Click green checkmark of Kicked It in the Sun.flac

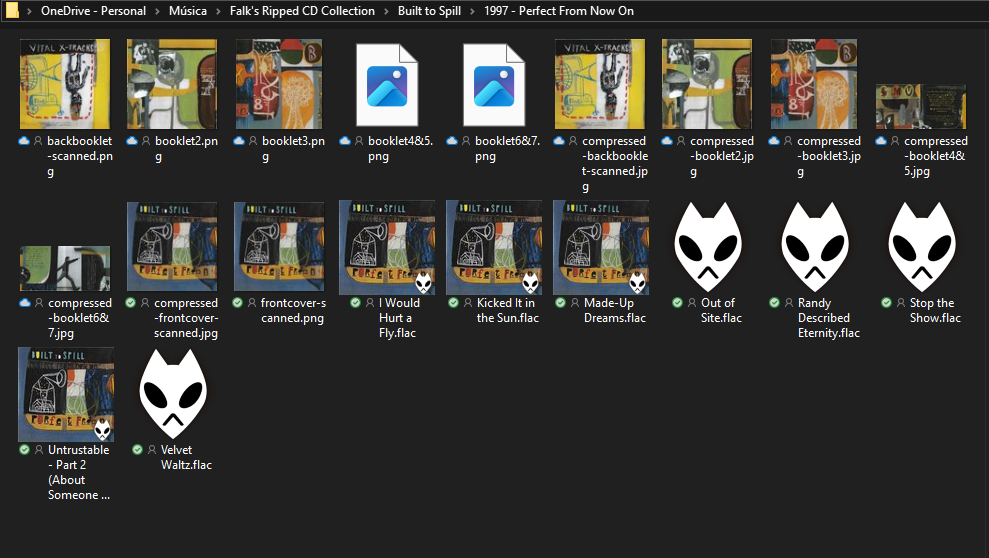click(453, 303)
